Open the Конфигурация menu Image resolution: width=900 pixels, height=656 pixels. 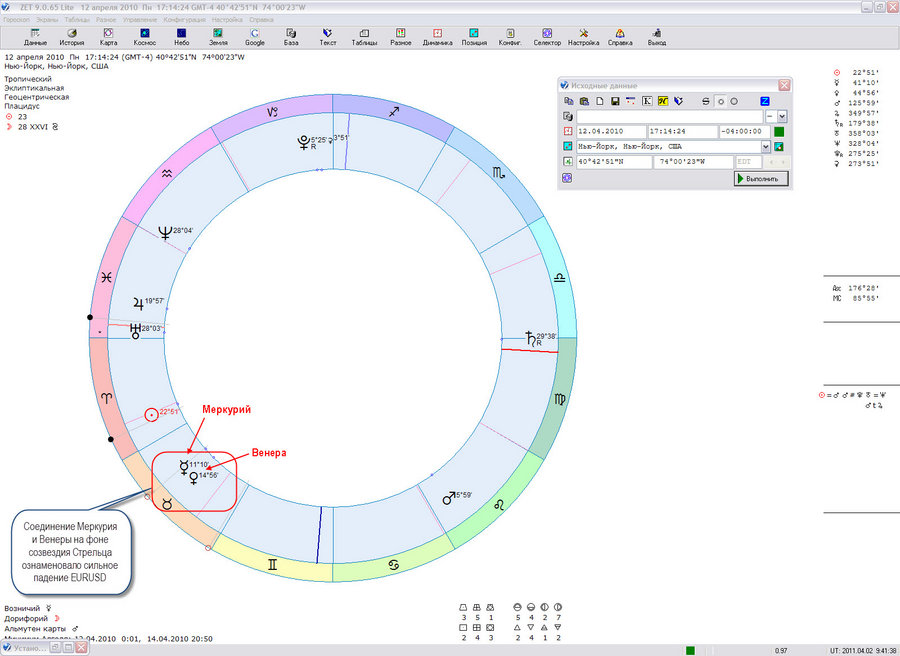tap(184, 20)
